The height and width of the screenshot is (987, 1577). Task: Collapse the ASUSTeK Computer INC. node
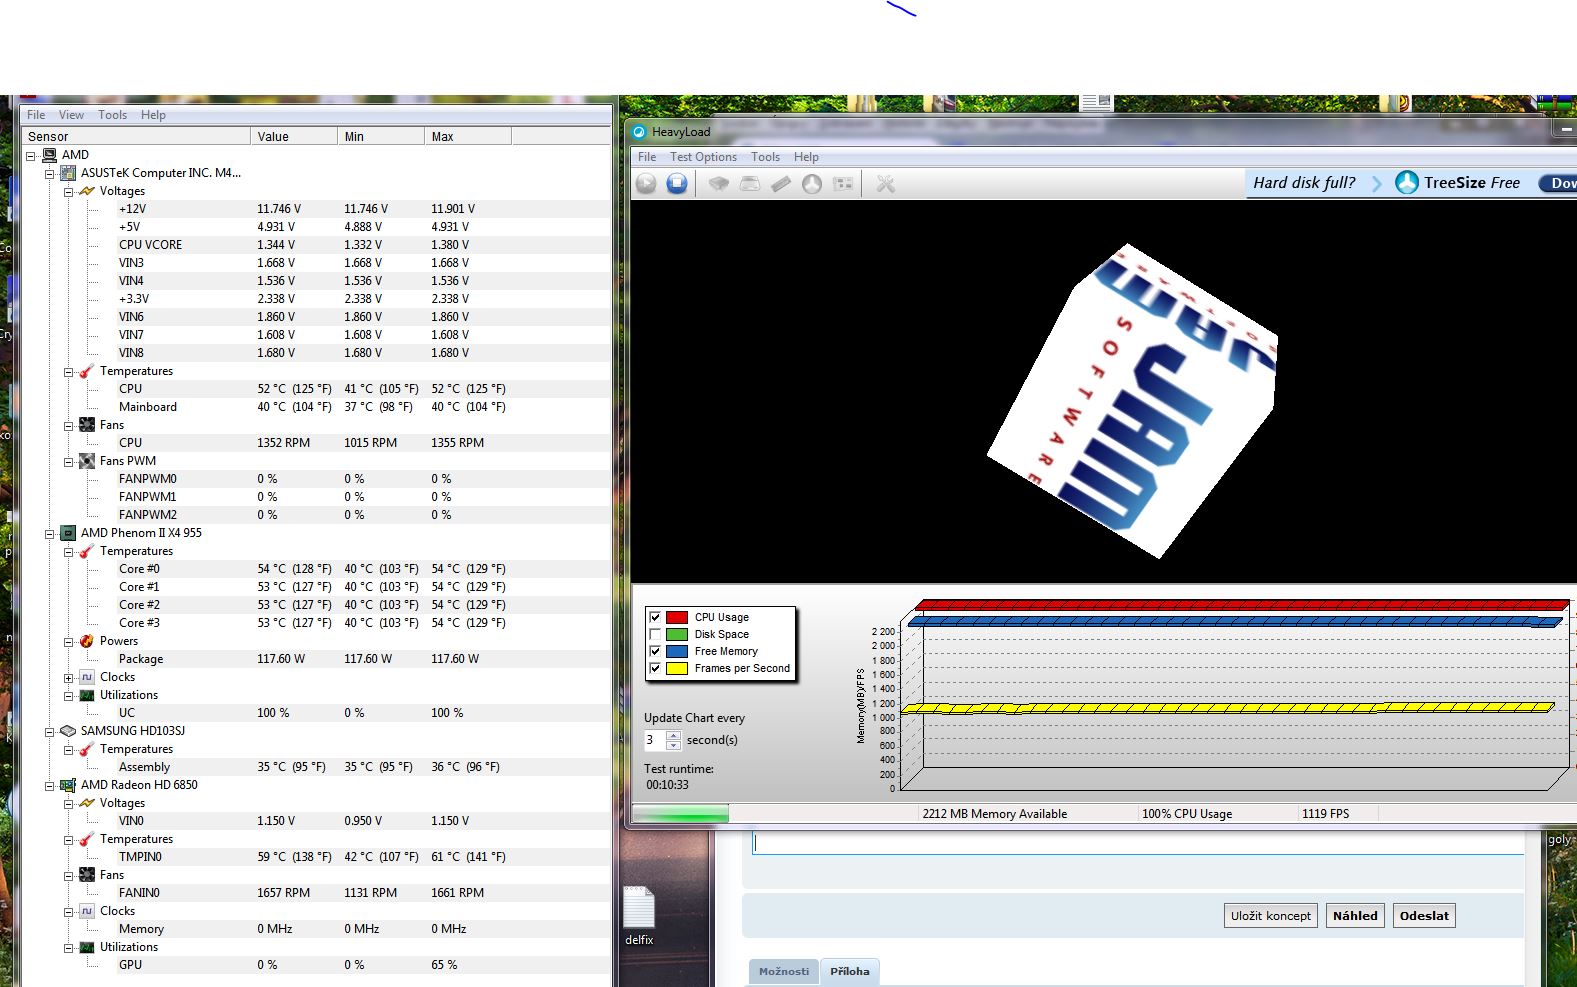(49, 173)
